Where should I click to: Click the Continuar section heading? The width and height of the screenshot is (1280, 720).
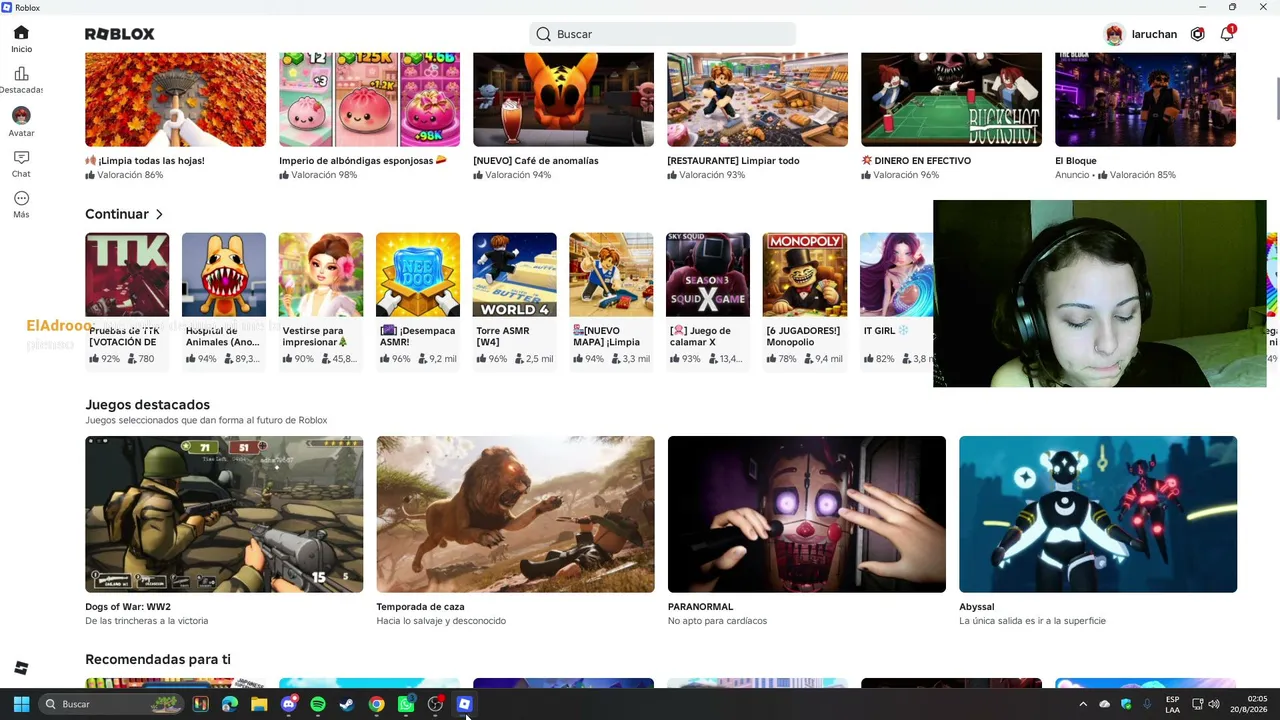click(x=116, y=214)
